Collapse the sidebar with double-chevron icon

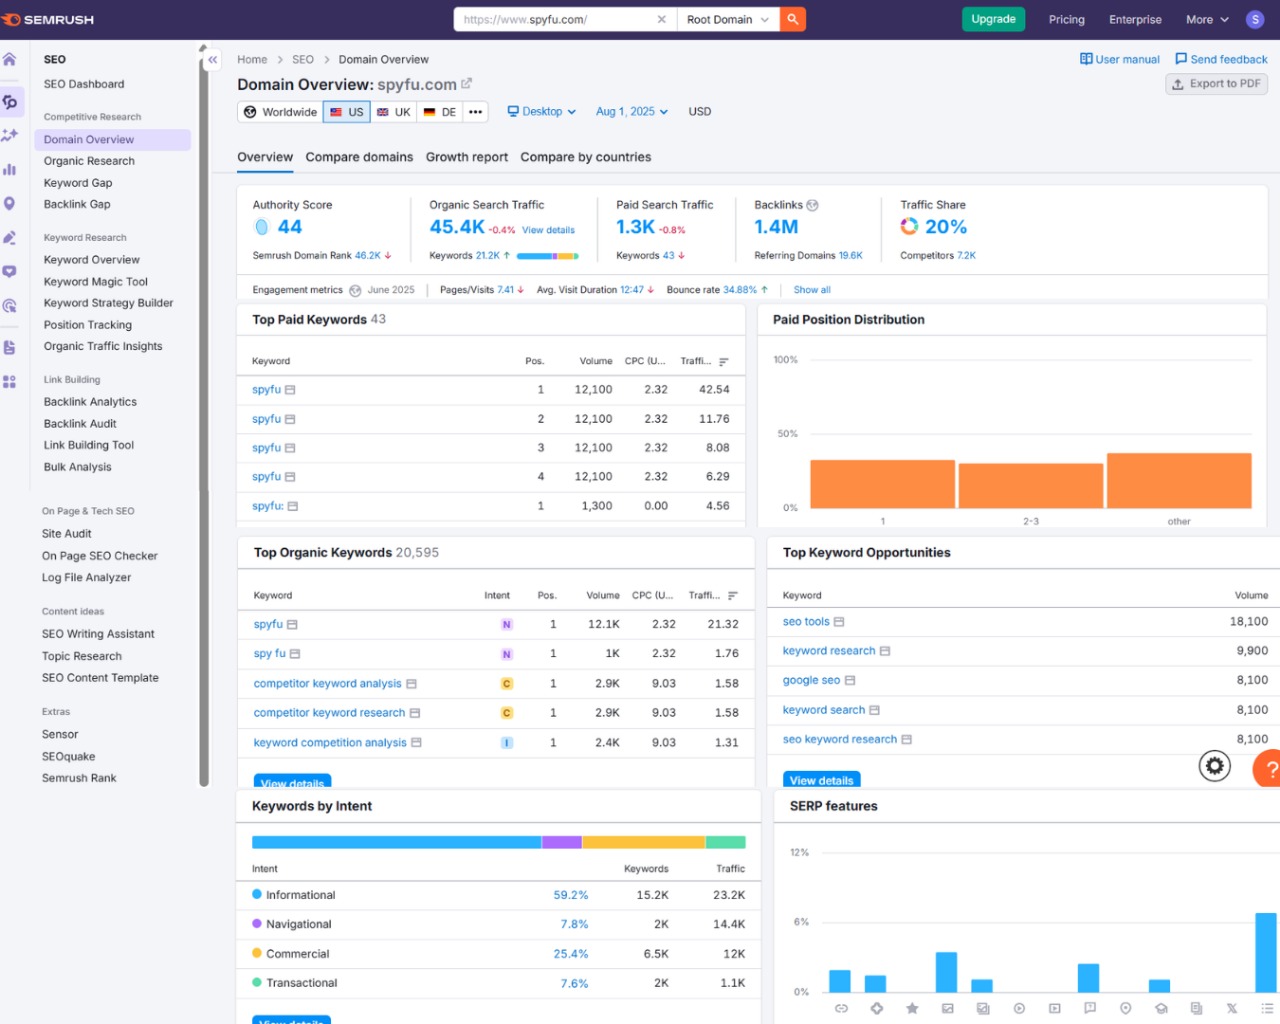(212, 60)
